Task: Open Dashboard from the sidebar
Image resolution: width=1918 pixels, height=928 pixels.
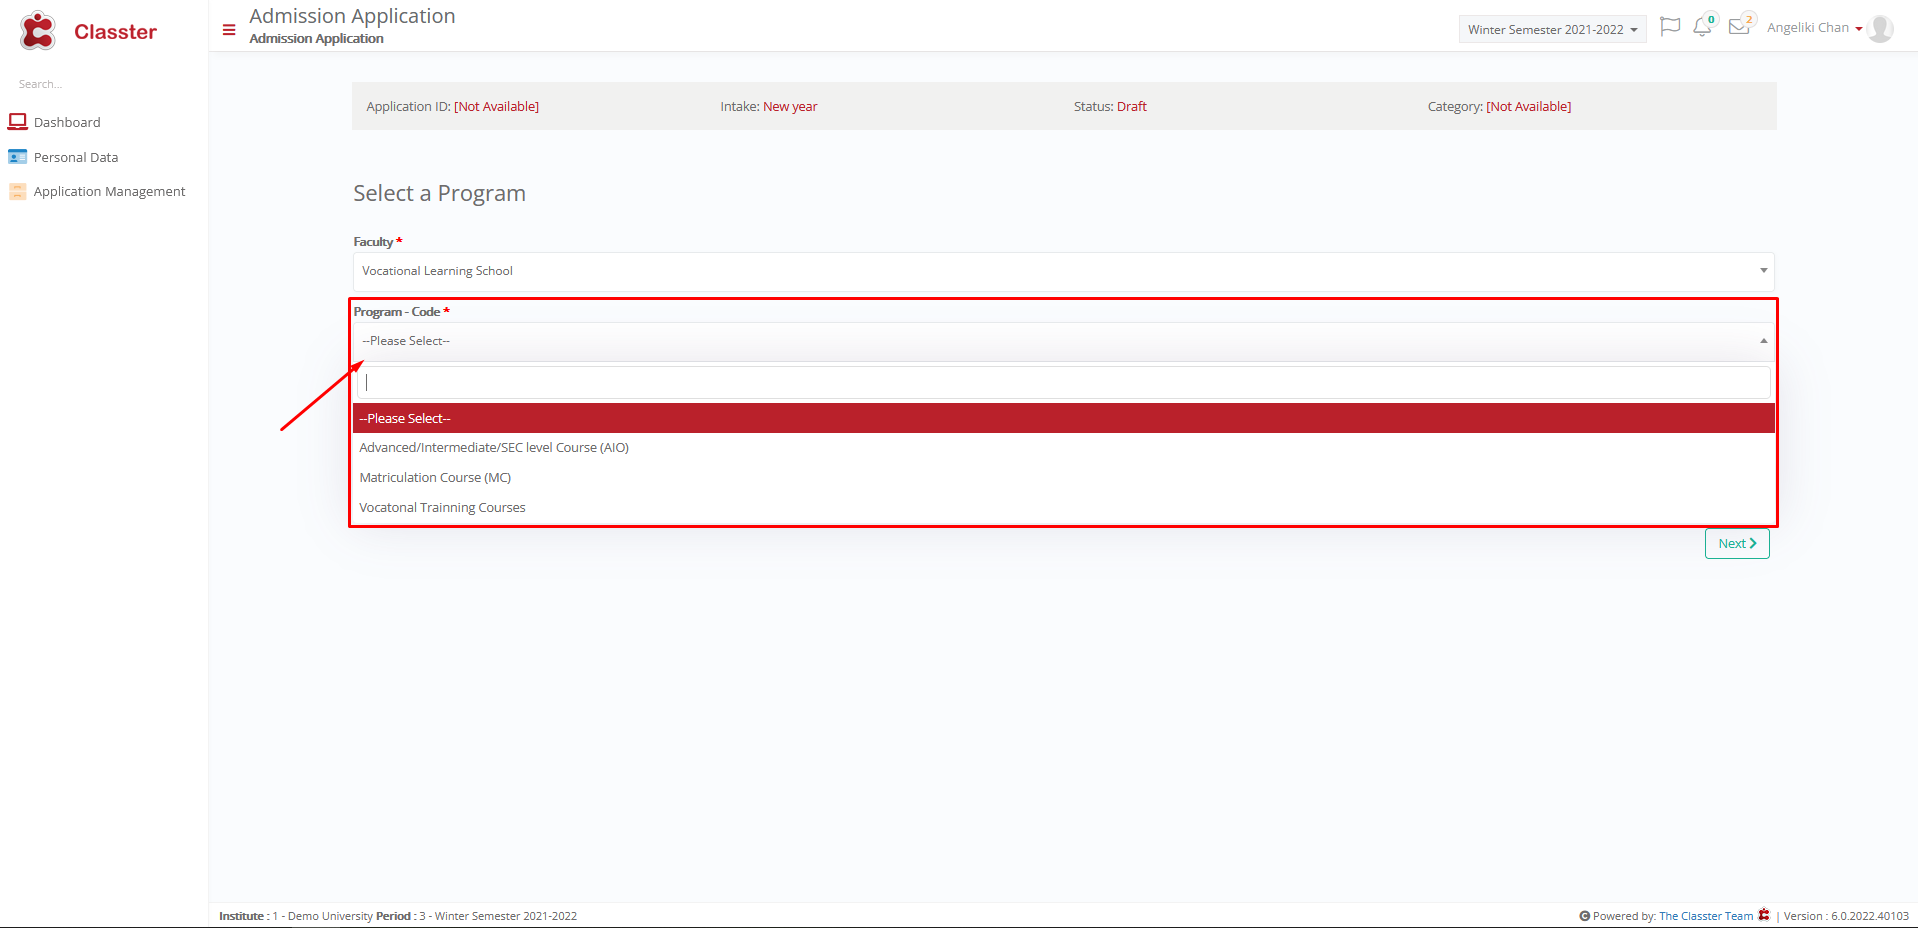Action: coord(67,122)
